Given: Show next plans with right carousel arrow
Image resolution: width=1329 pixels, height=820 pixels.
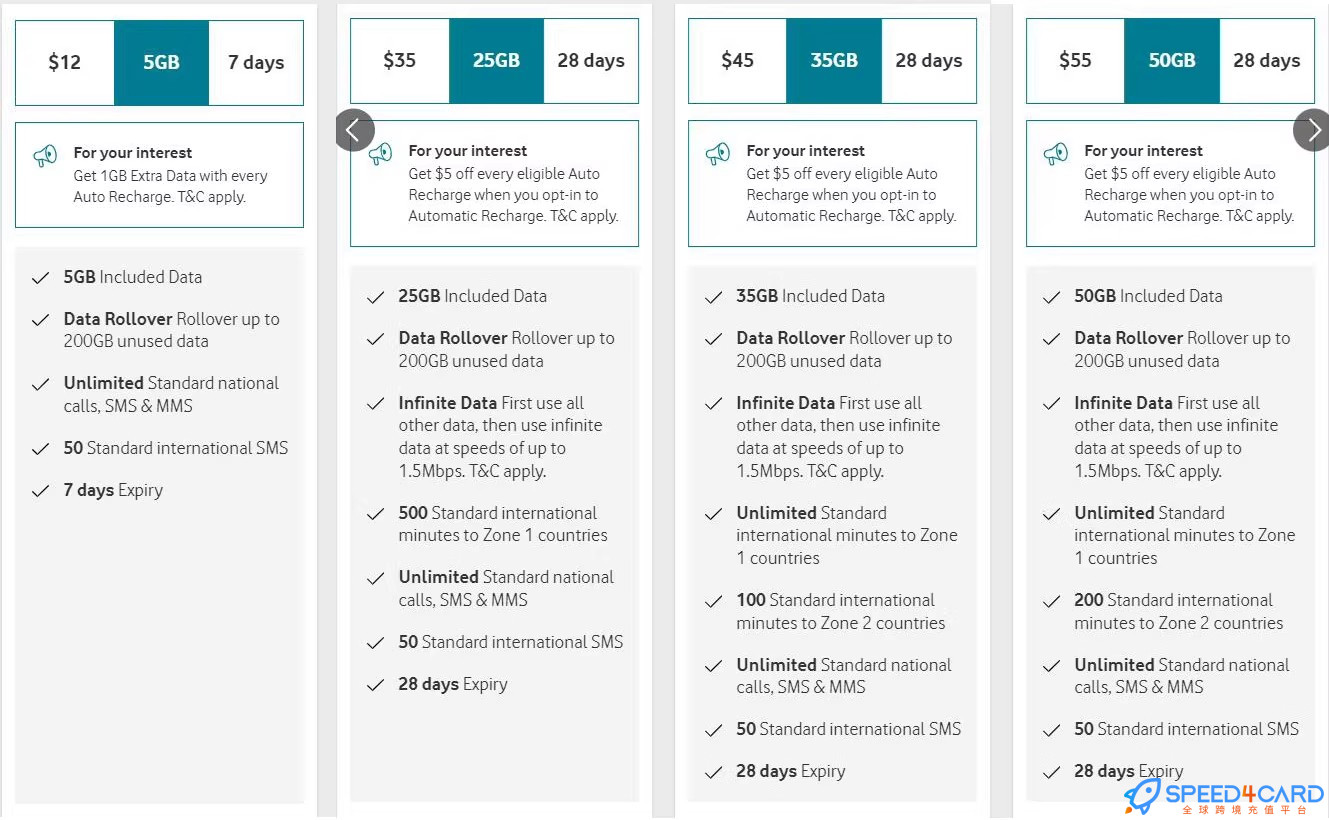Looking at the screenshot, I should point(1312,130).
